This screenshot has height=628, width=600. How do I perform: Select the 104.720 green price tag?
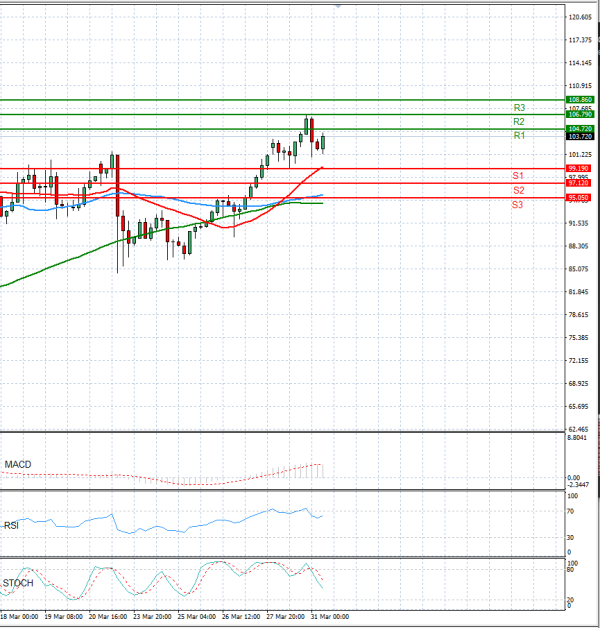point(580,129)
